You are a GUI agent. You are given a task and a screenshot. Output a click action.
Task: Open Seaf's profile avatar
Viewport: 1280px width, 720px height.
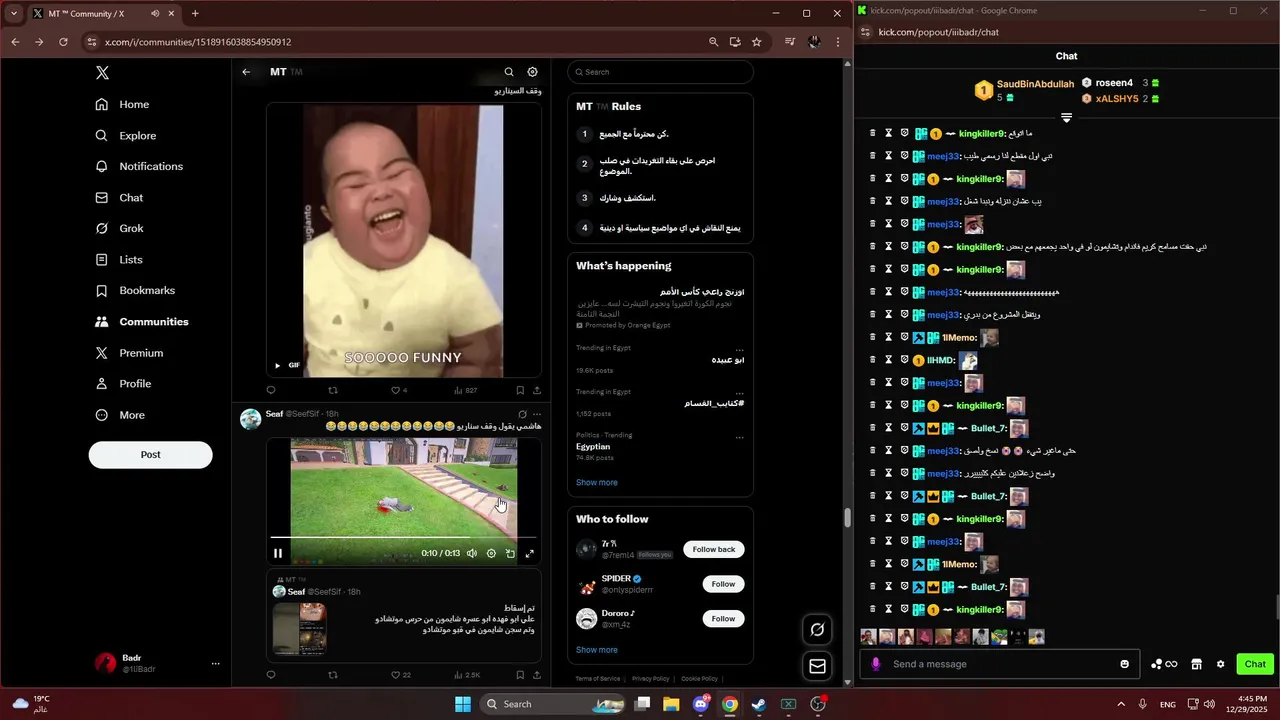(x=251, y=419)
